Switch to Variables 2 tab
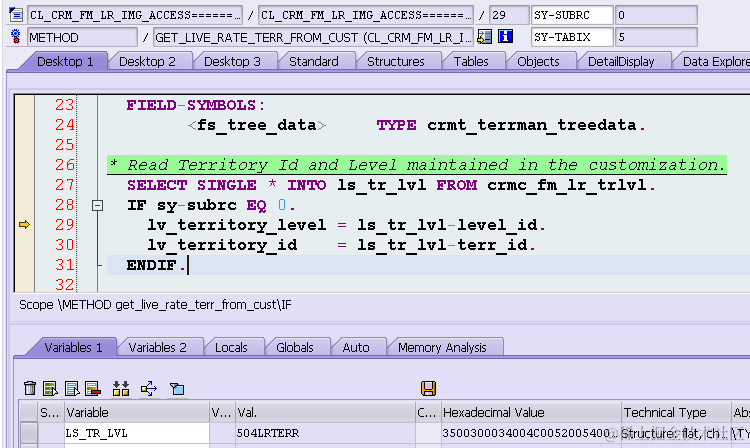The height and width of the screenshot is (448, 750). [x=157, y=348]
